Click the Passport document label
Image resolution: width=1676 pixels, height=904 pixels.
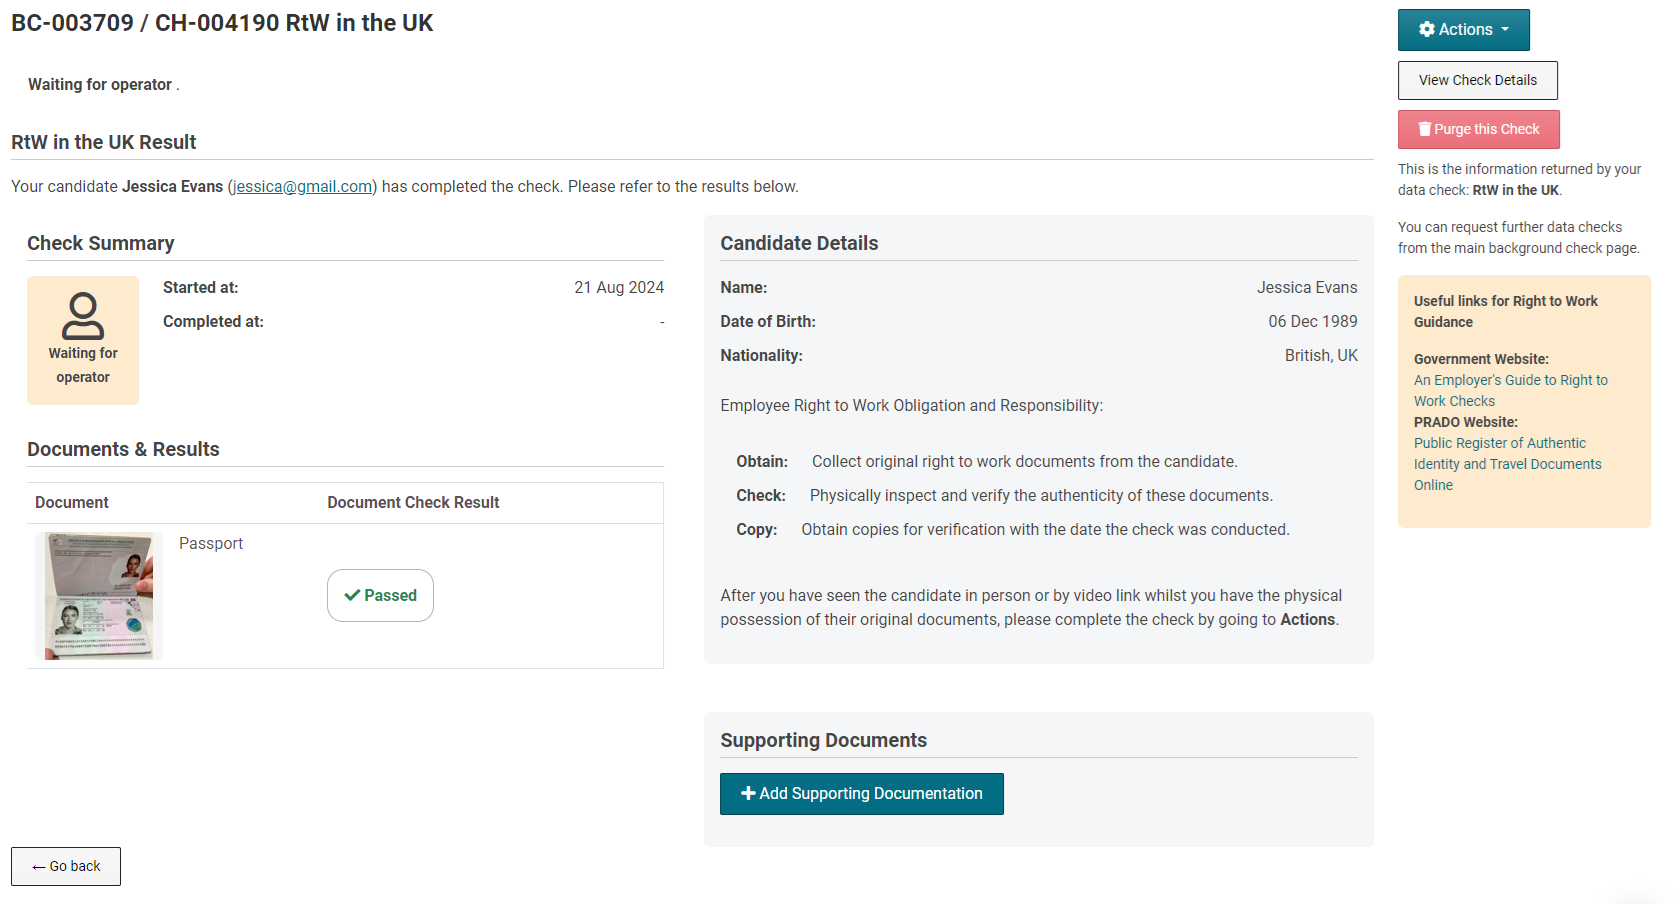211,544
